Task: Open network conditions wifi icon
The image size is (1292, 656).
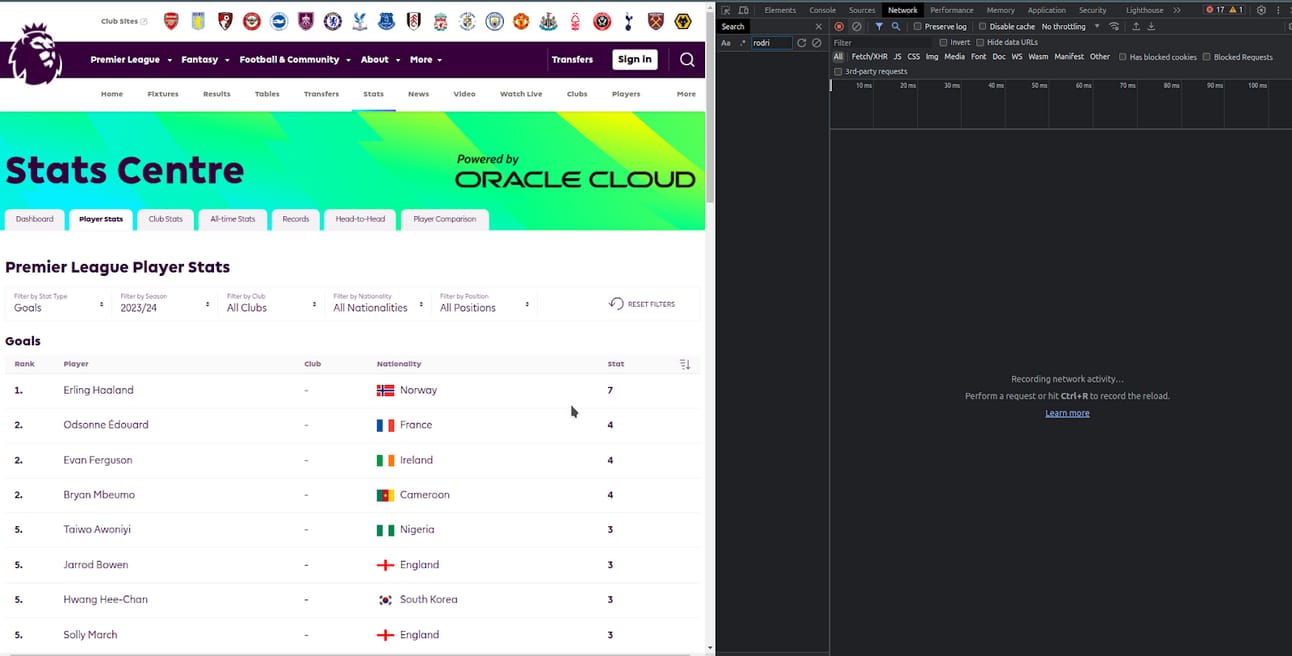Action: click(1114, 27)
